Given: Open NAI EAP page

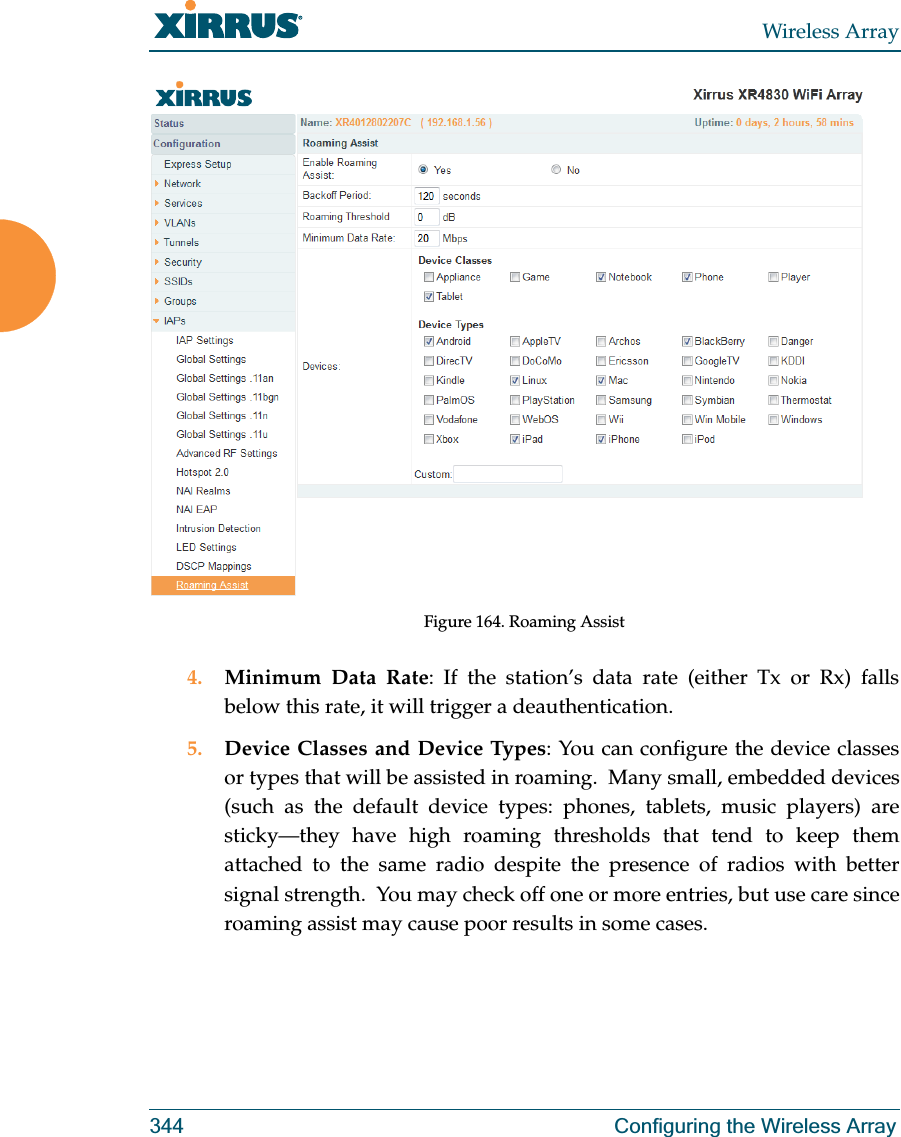Looking at the screenshot, I should tap(196, 510).
